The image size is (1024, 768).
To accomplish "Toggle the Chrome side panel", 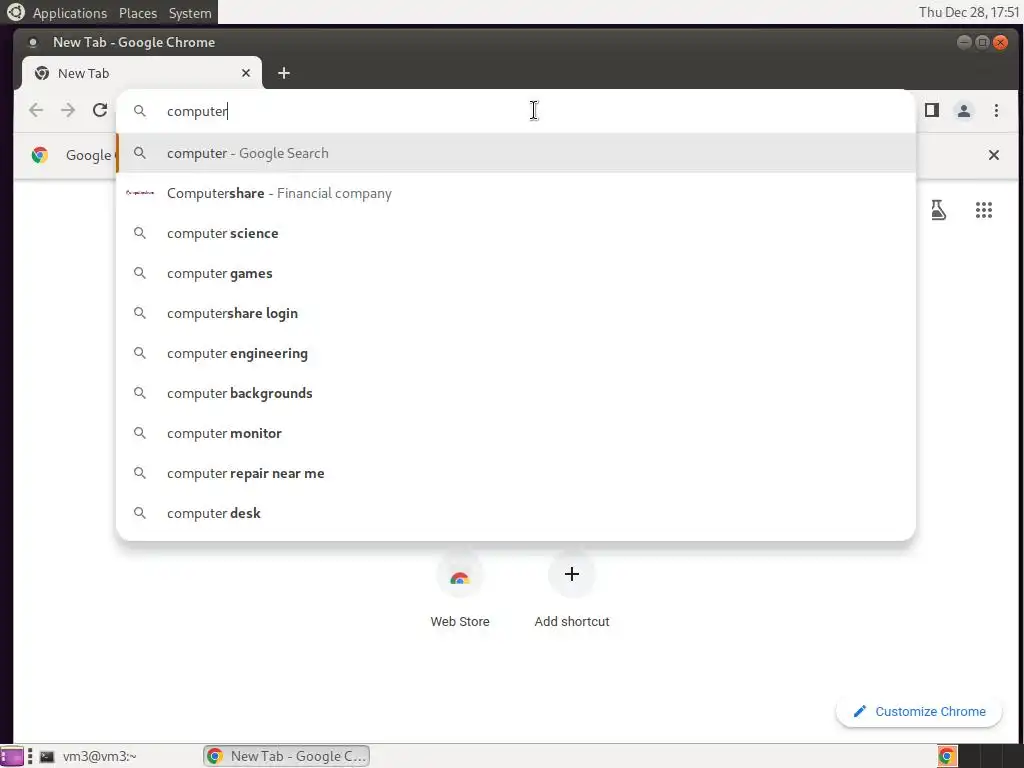I will [932, 110].
